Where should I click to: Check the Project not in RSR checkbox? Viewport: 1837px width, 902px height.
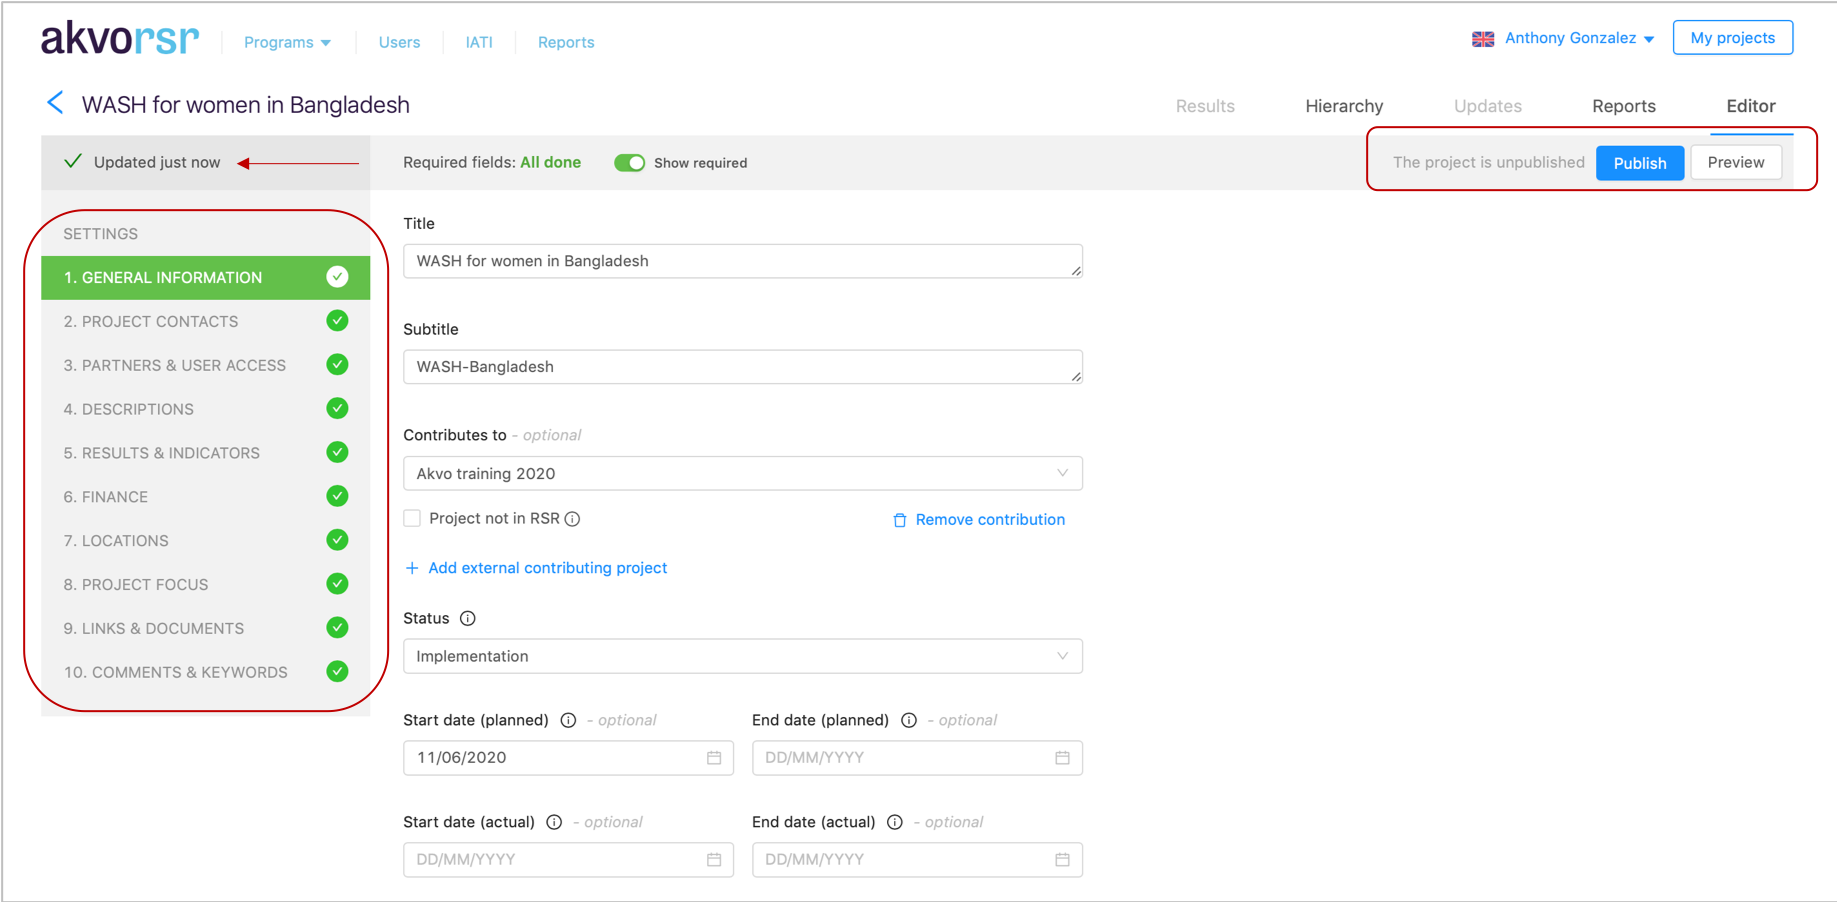(x=412, y=518)
